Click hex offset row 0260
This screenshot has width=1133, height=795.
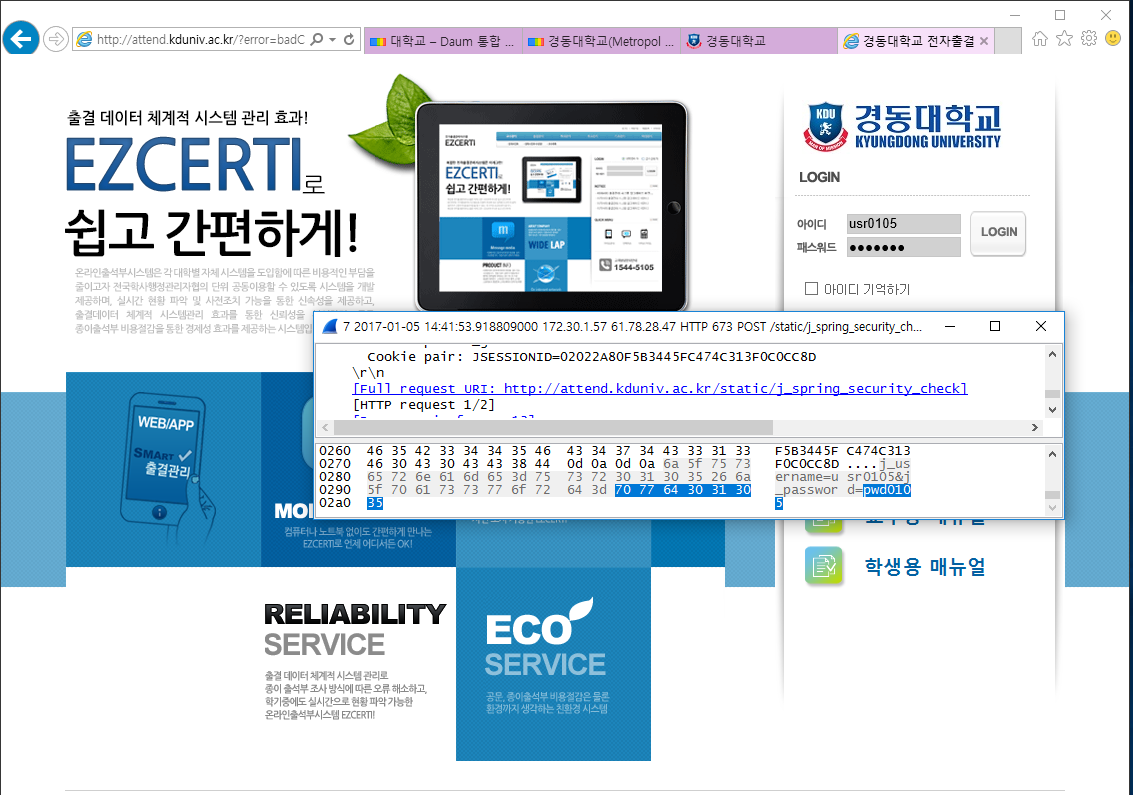coord(335,451)
